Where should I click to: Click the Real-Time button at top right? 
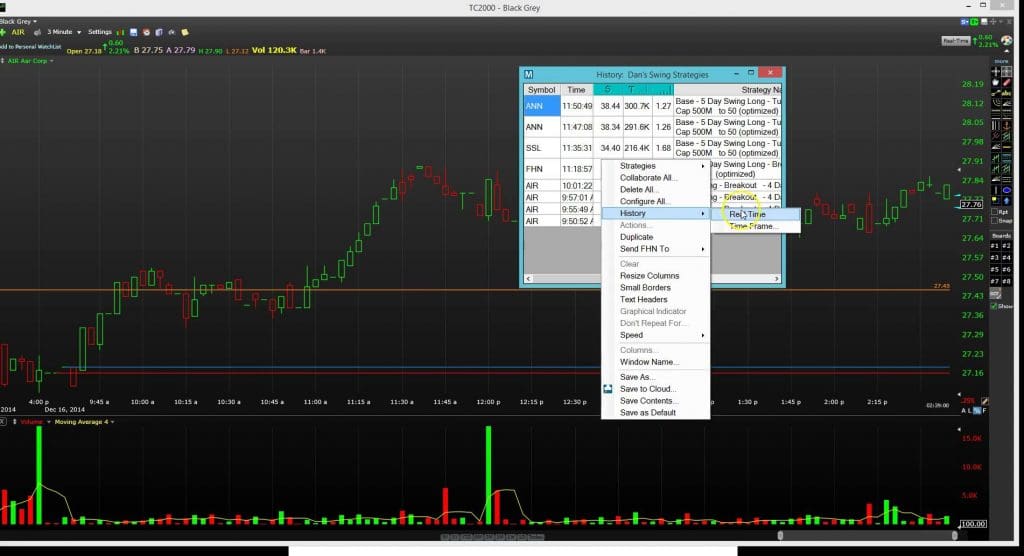coord(955,41)
